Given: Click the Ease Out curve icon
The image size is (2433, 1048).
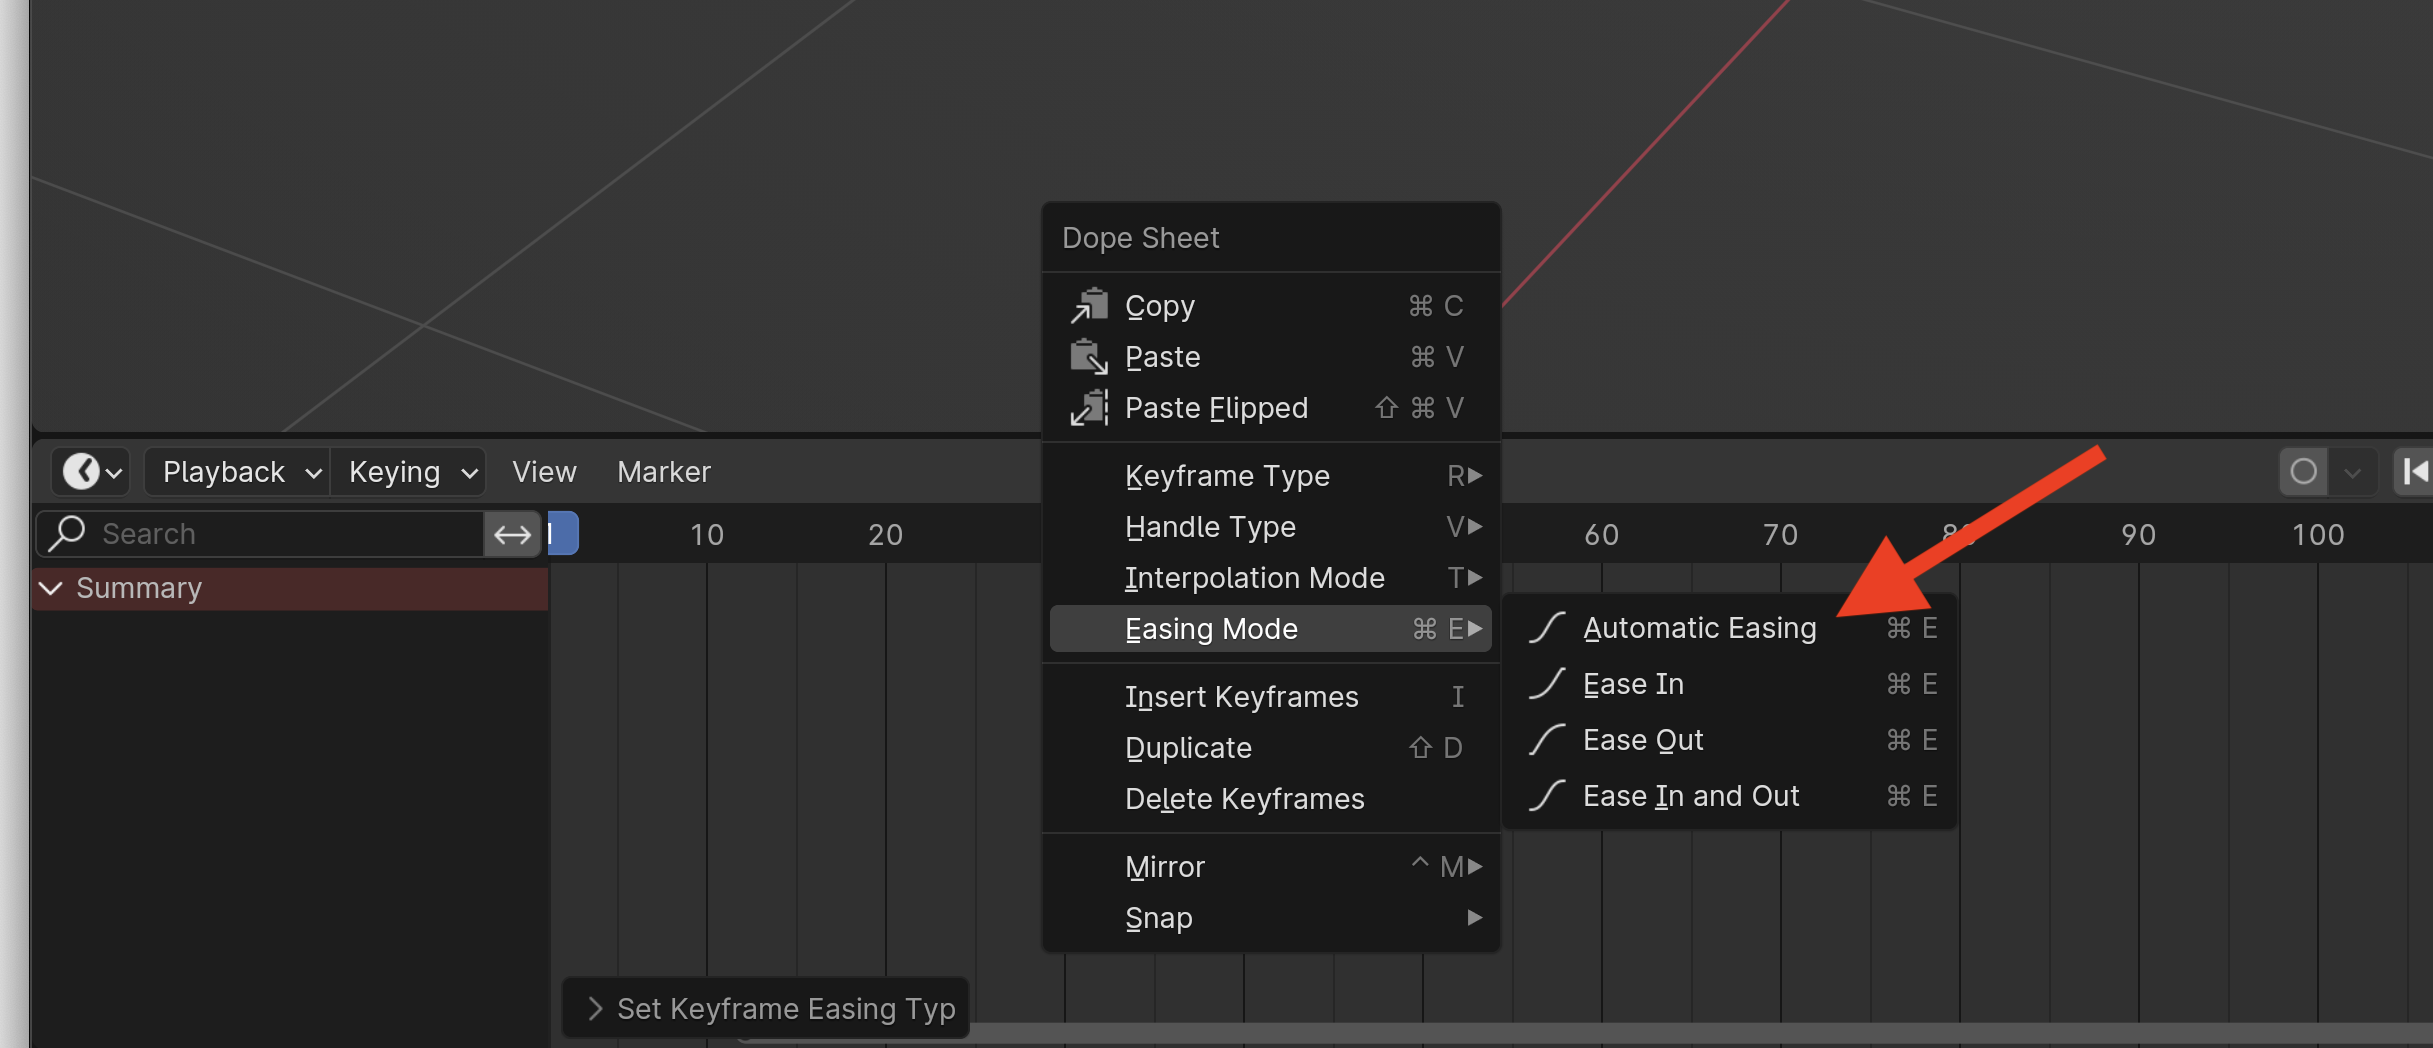Looking at the screenshot, I should [1547, 740].
